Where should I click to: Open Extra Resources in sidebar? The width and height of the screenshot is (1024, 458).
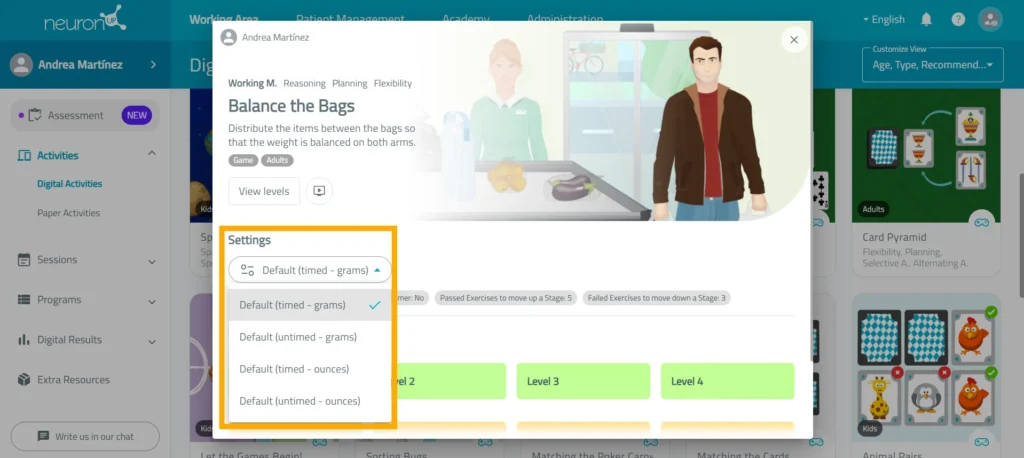[73, 380]
